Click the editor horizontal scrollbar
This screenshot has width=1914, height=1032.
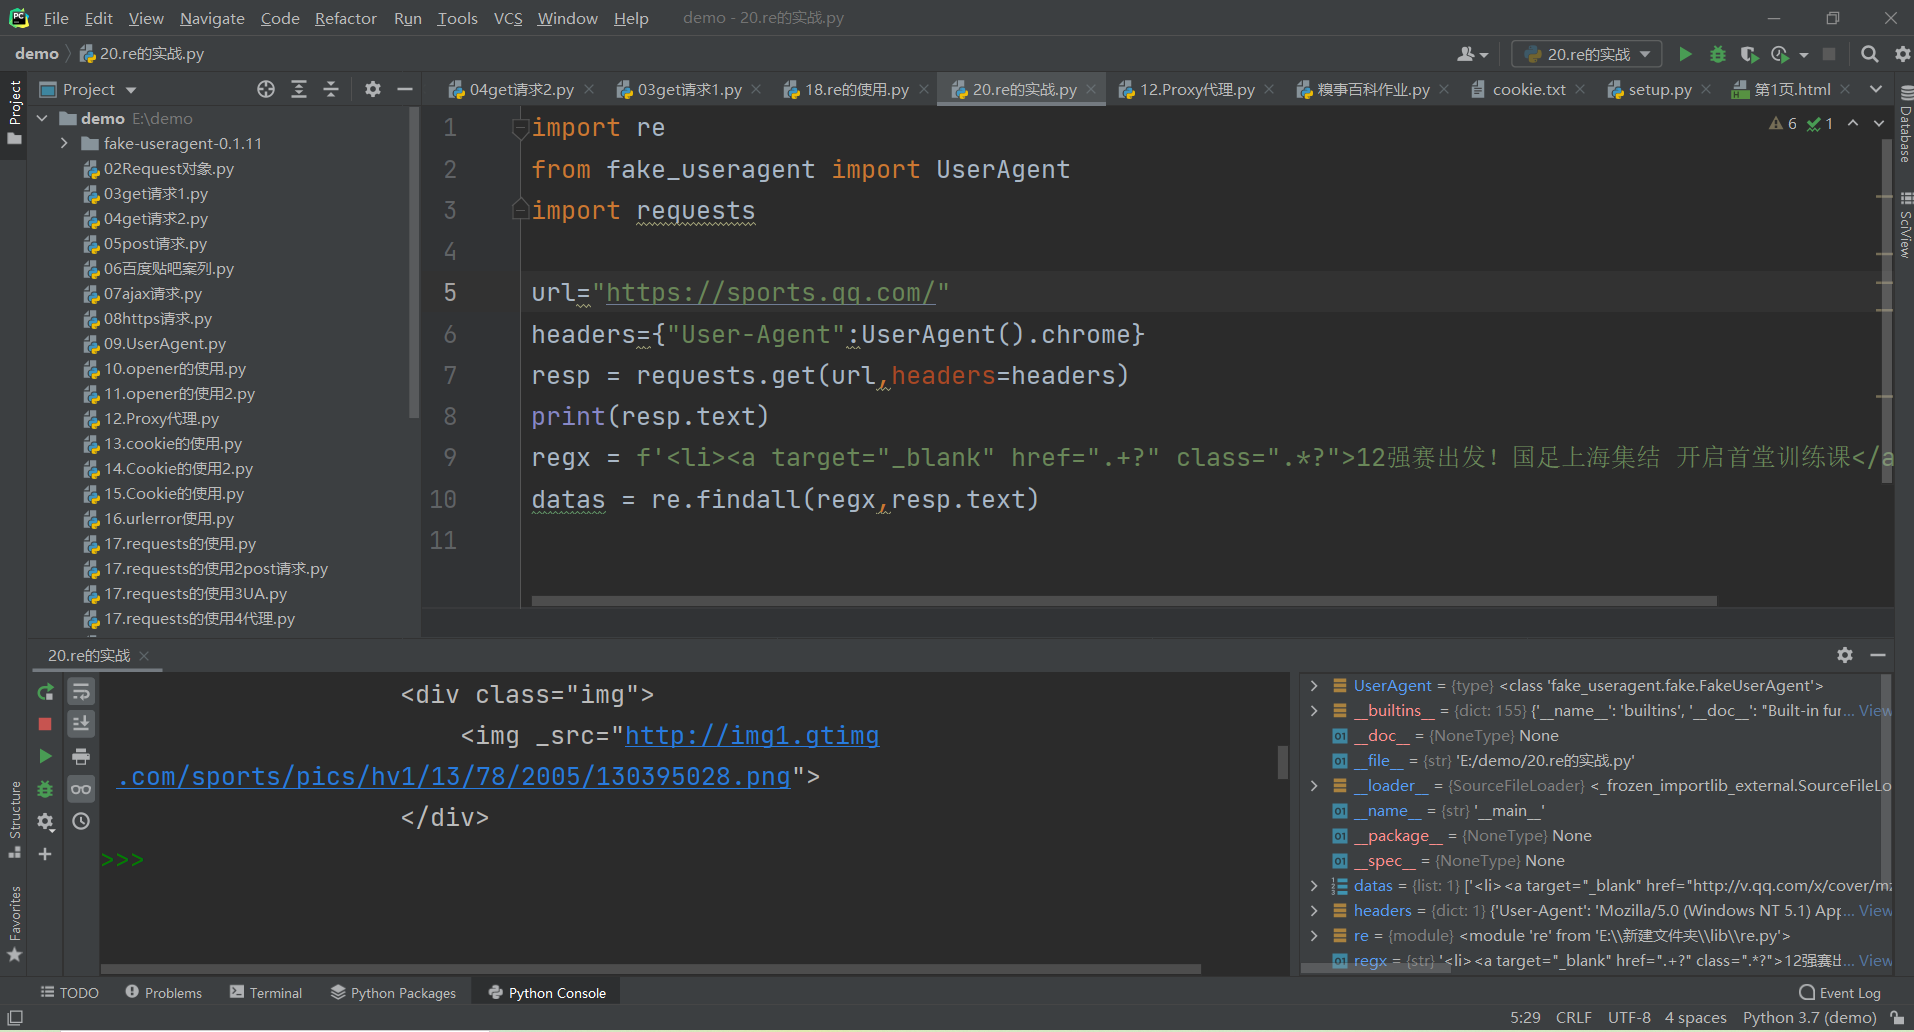pyautogui.click(x=1124, y=601)
